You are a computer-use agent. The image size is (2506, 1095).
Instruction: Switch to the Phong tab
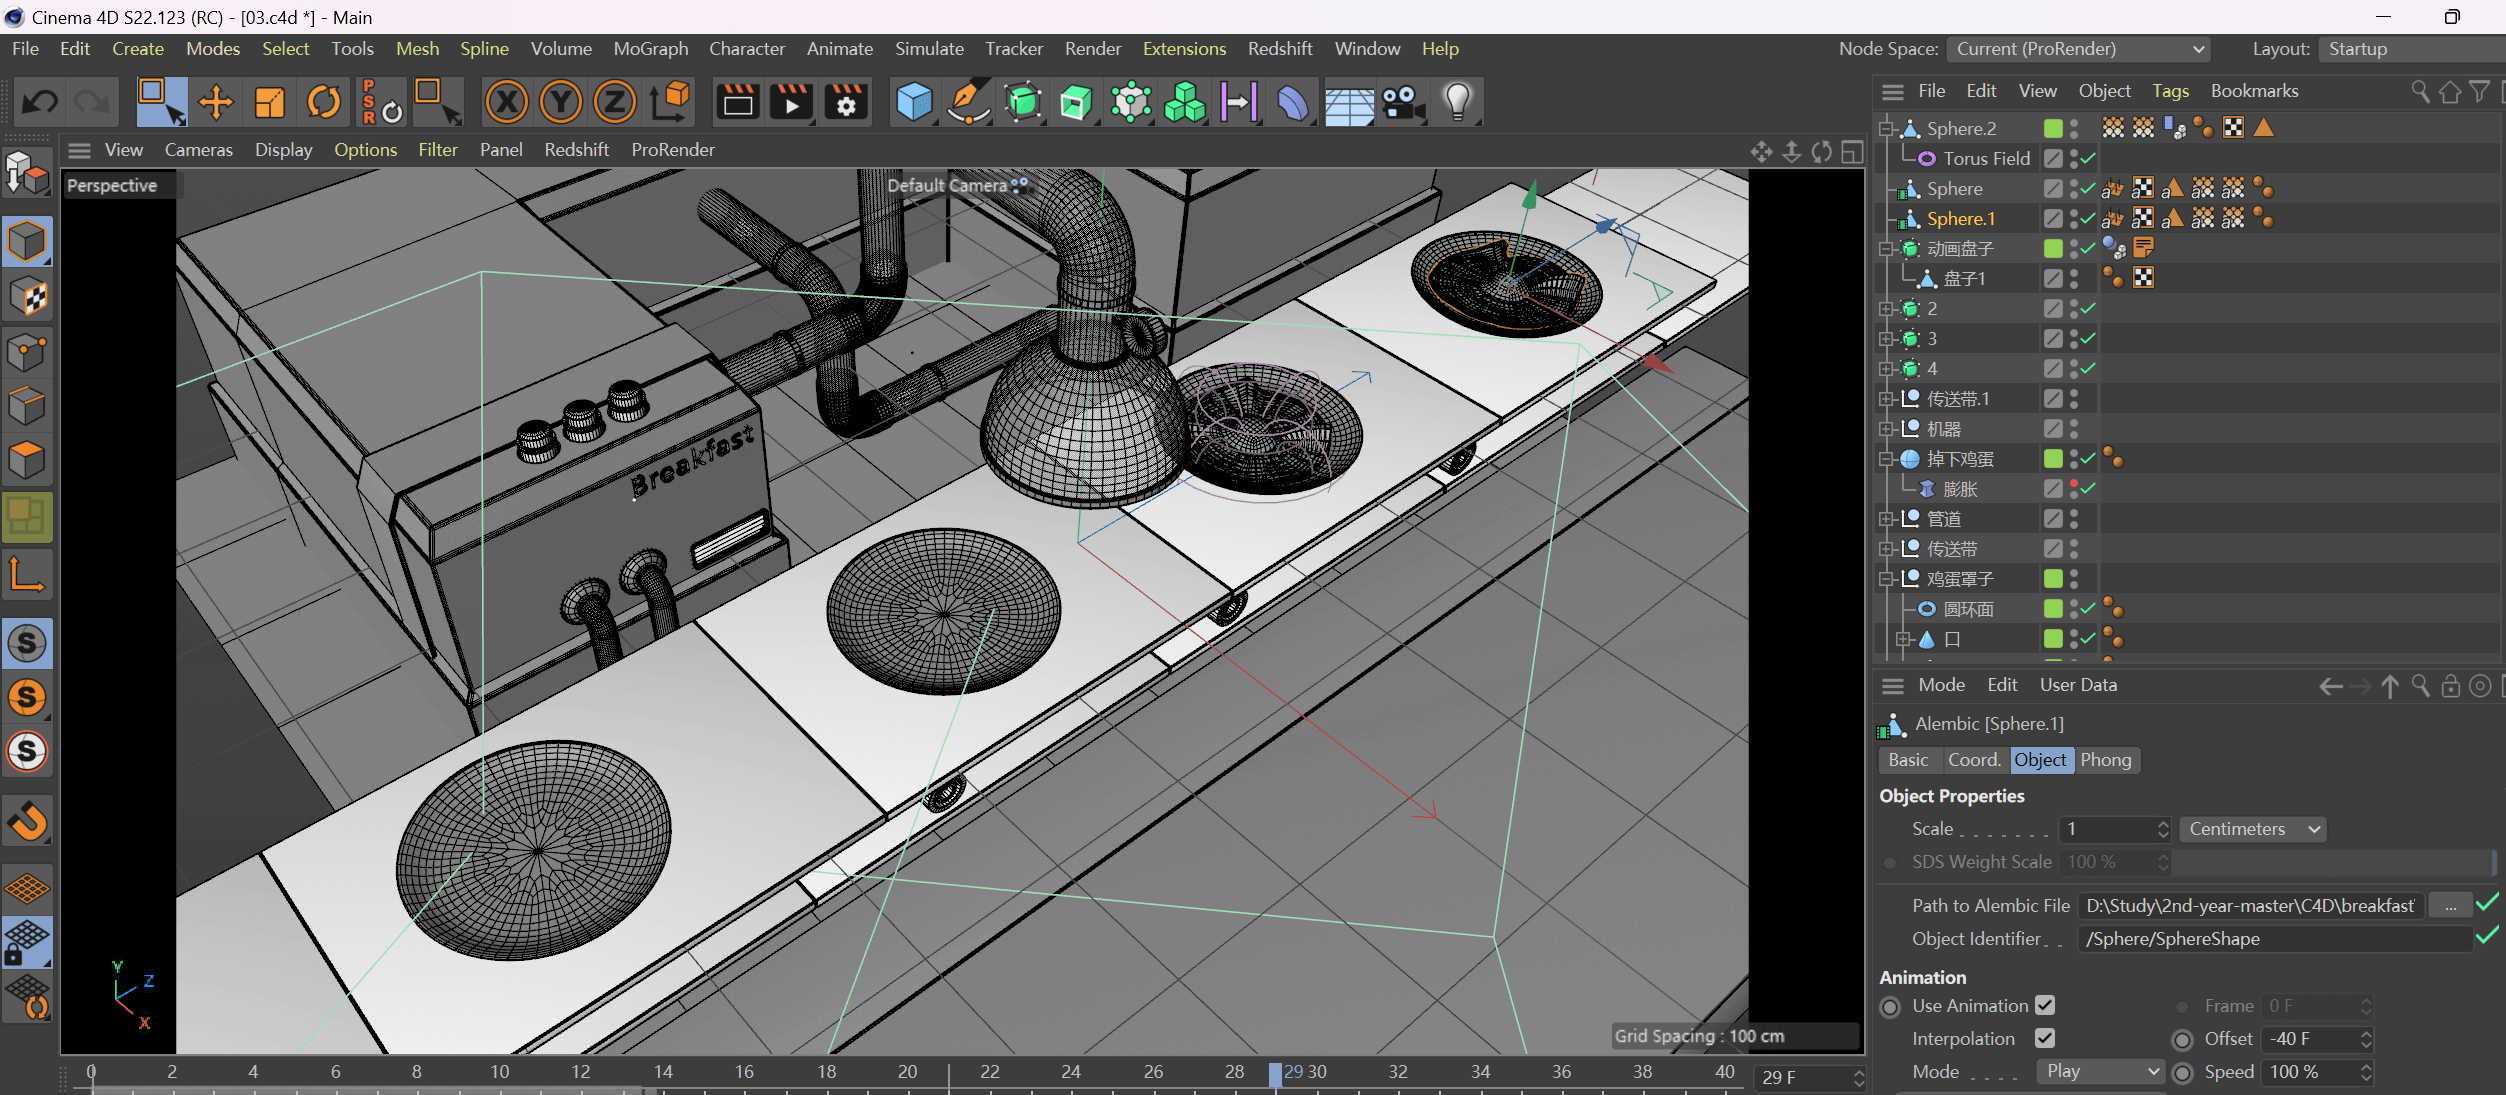[2105, 760]
